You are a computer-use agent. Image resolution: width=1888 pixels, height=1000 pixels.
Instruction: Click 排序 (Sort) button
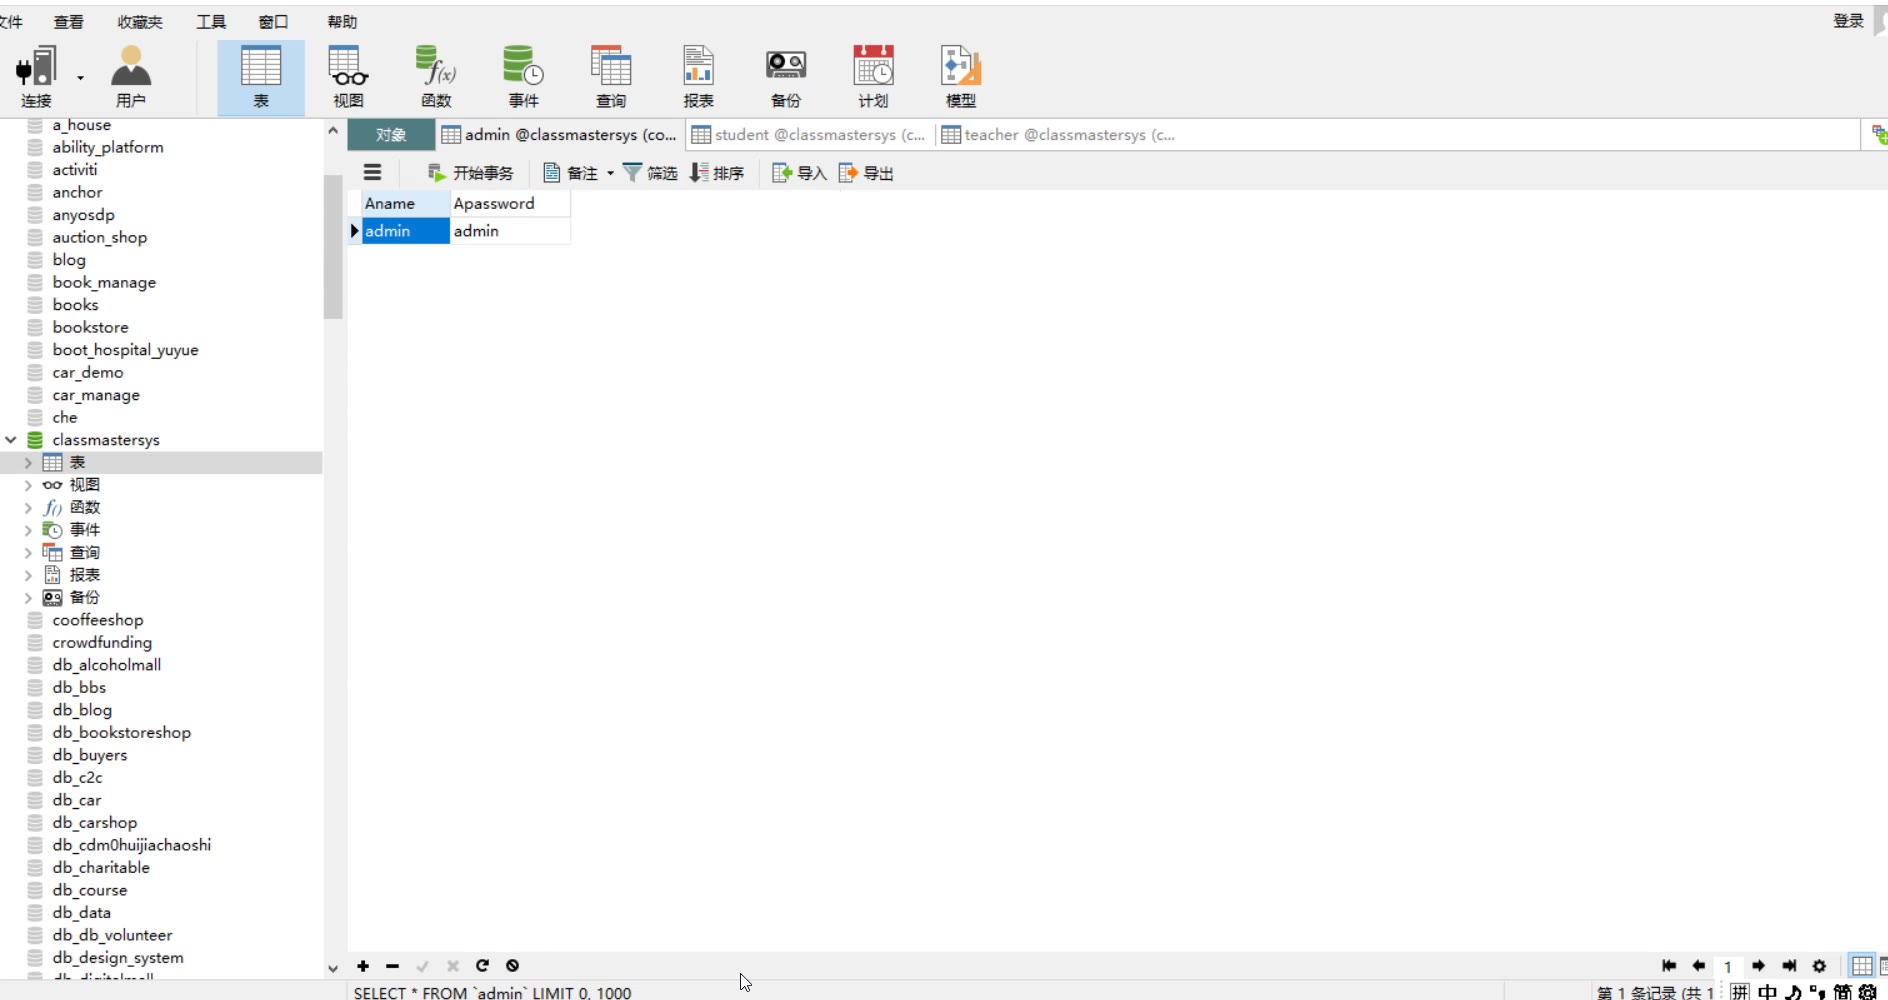pyautogui.click(x=717, y=173)
